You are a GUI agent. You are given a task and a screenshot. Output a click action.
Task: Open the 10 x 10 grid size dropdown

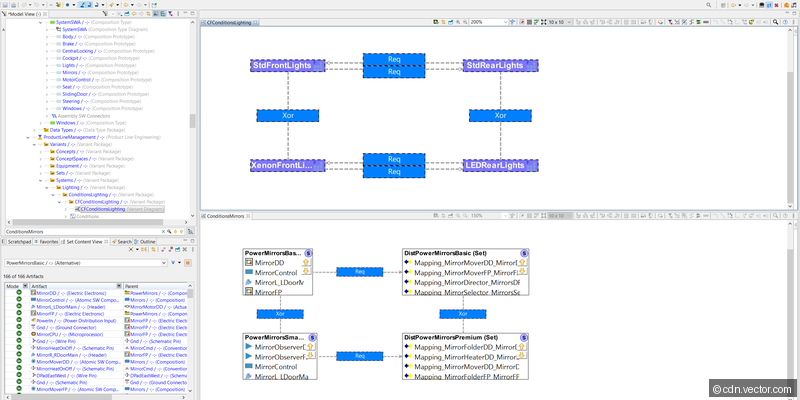pyautogui.click(x=569, y=21)
